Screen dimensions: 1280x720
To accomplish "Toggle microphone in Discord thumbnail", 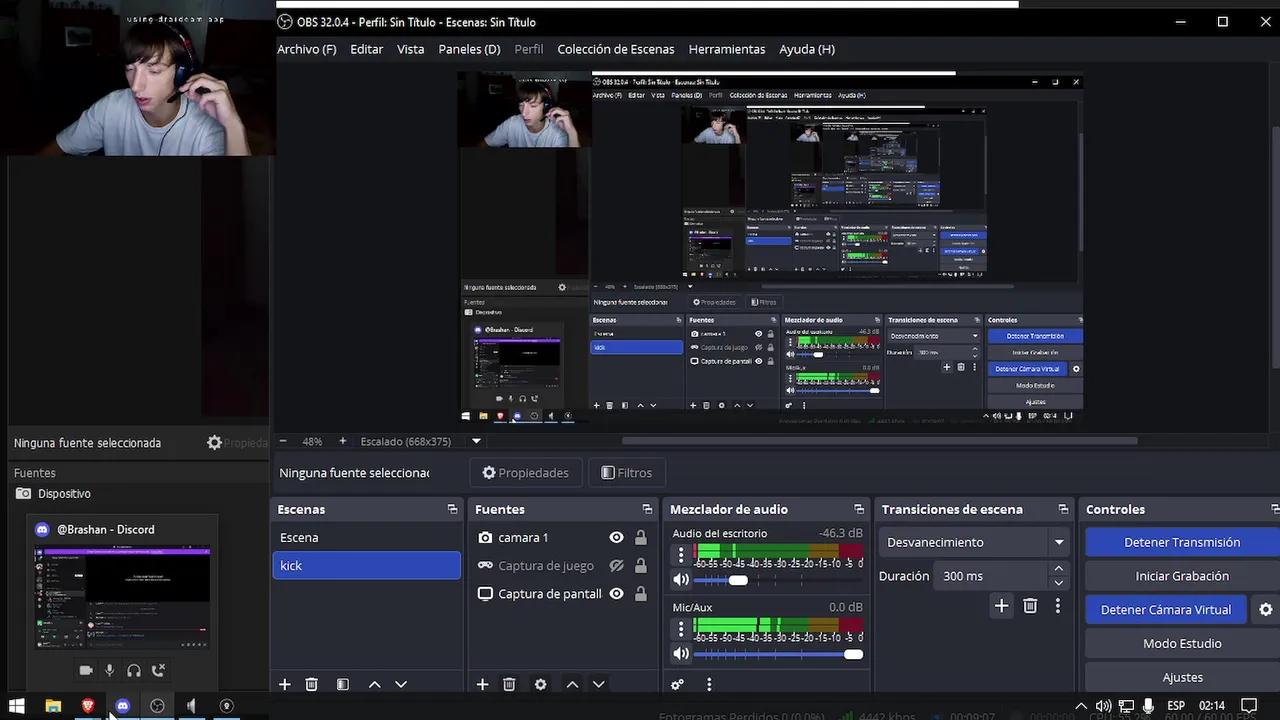I will pyautogui.click(x=110, y=671).
